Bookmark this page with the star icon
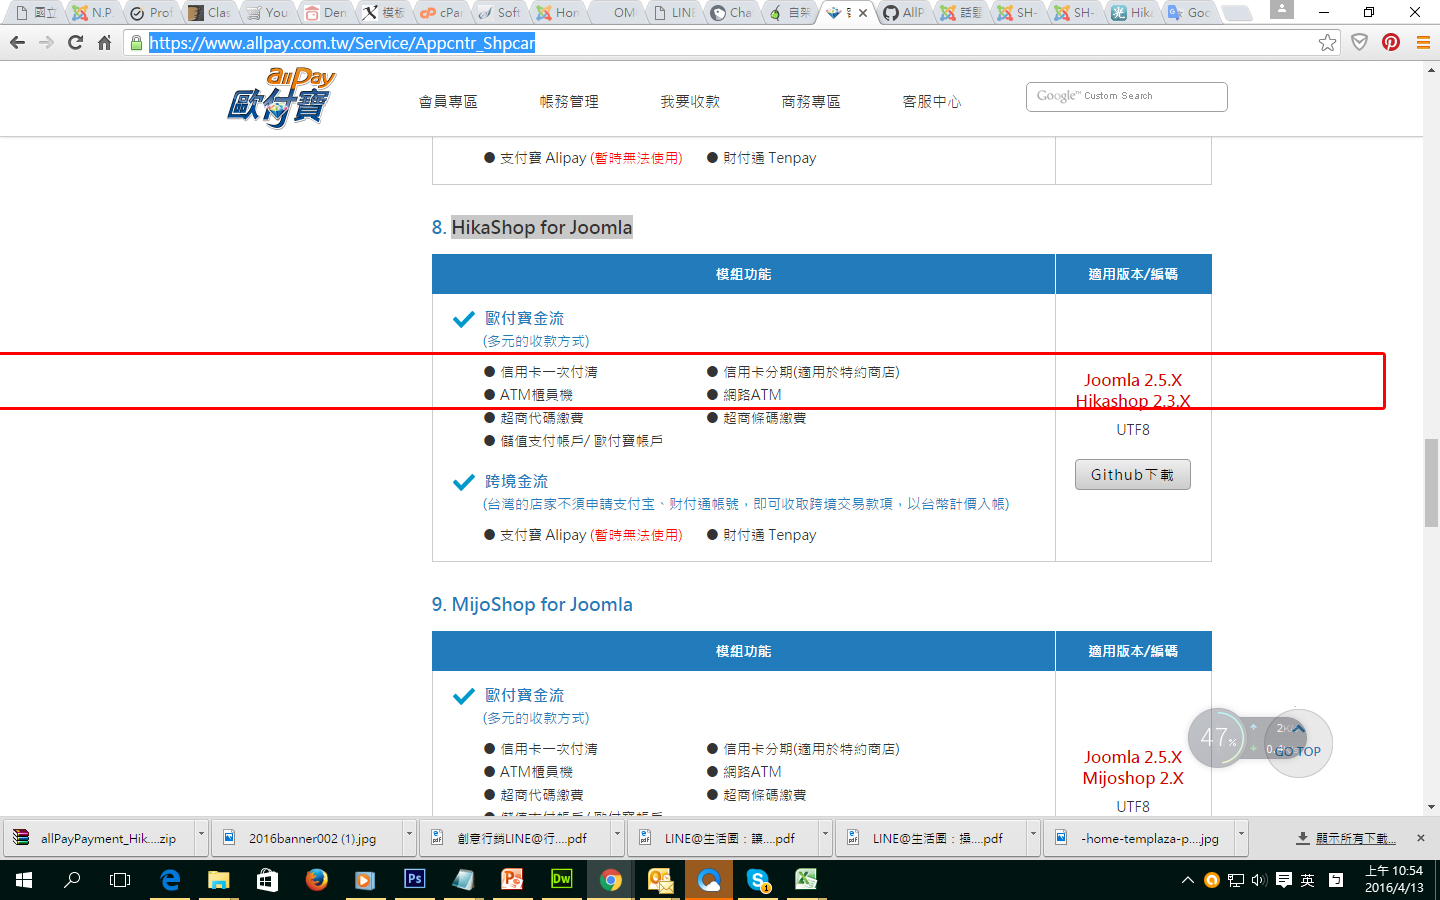The width and height of the screenshot is (1440, 900). (1327, 42)
